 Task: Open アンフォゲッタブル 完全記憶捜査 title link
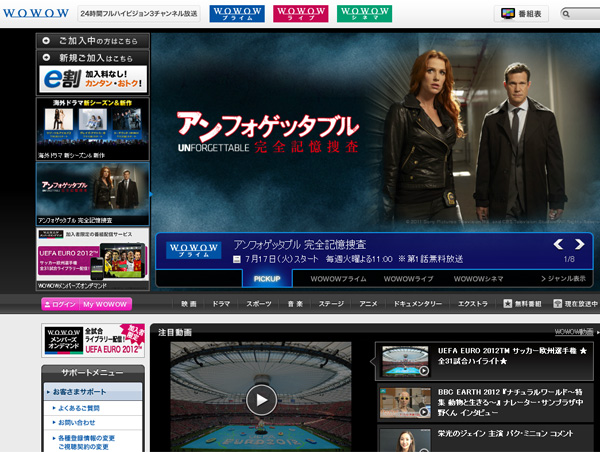point(300,245)
